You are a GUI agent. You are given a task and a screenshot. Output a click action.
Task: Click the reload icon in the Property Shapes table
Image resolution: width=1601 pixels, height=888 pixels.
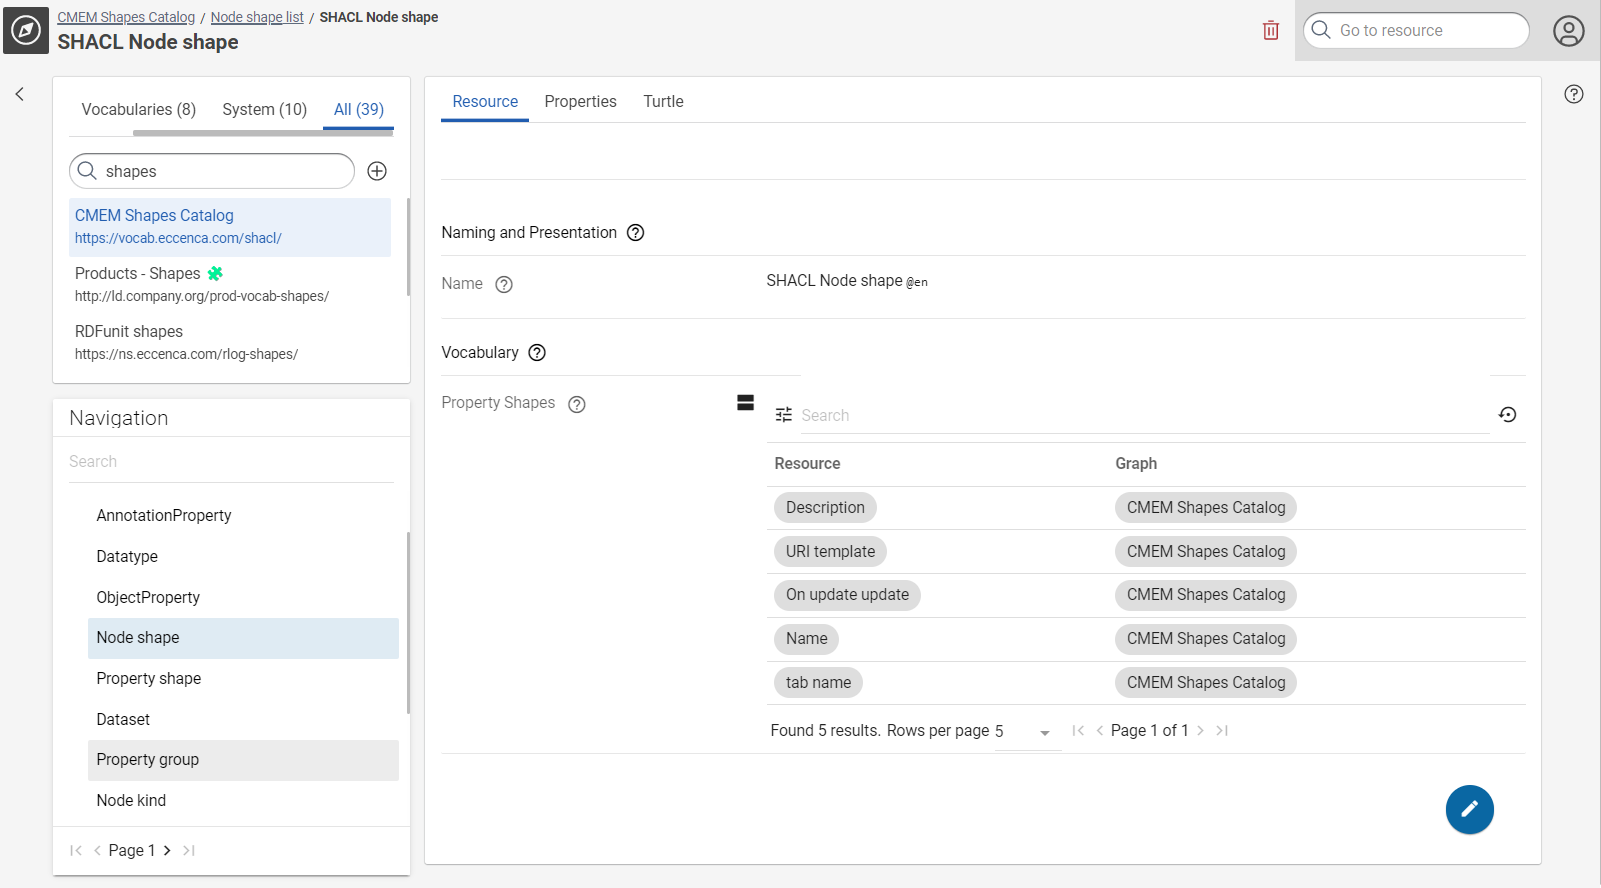point(1507,415)
